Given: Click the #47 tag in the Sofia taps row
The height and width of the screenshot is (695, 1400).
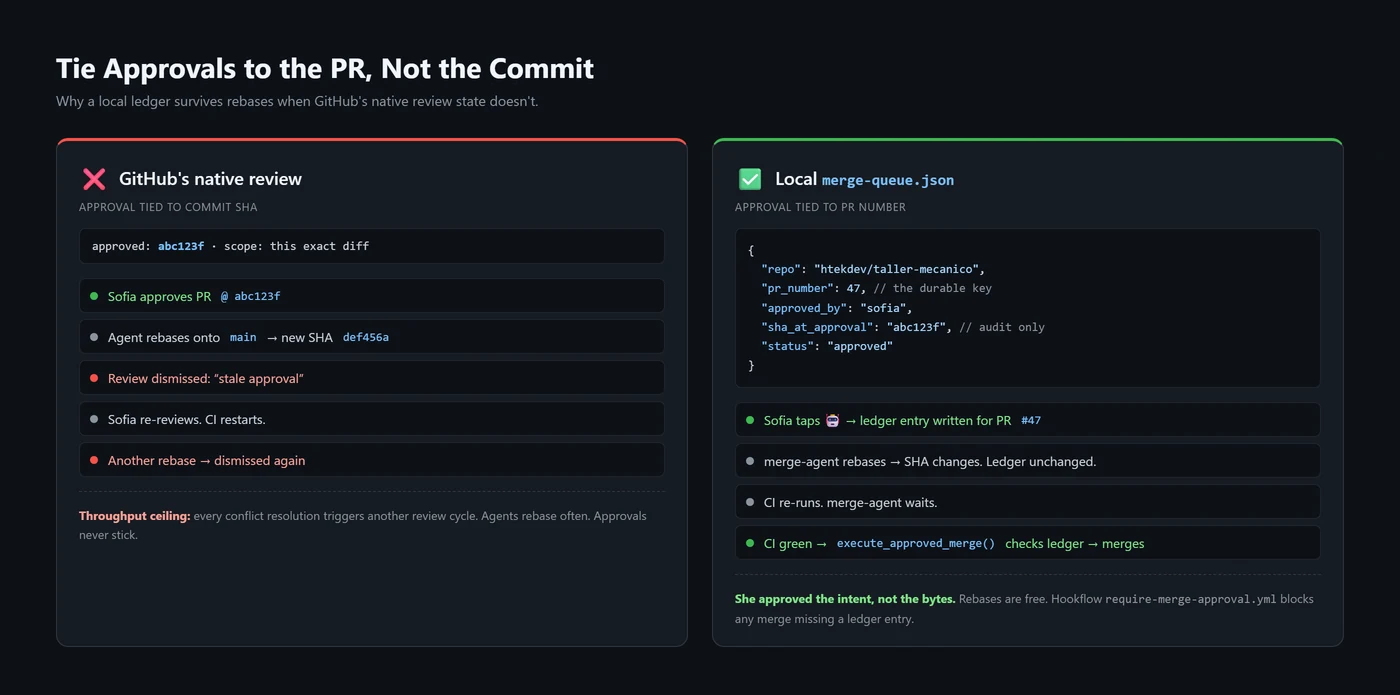Looking at the screenshot, I should tap(1031, 420).
